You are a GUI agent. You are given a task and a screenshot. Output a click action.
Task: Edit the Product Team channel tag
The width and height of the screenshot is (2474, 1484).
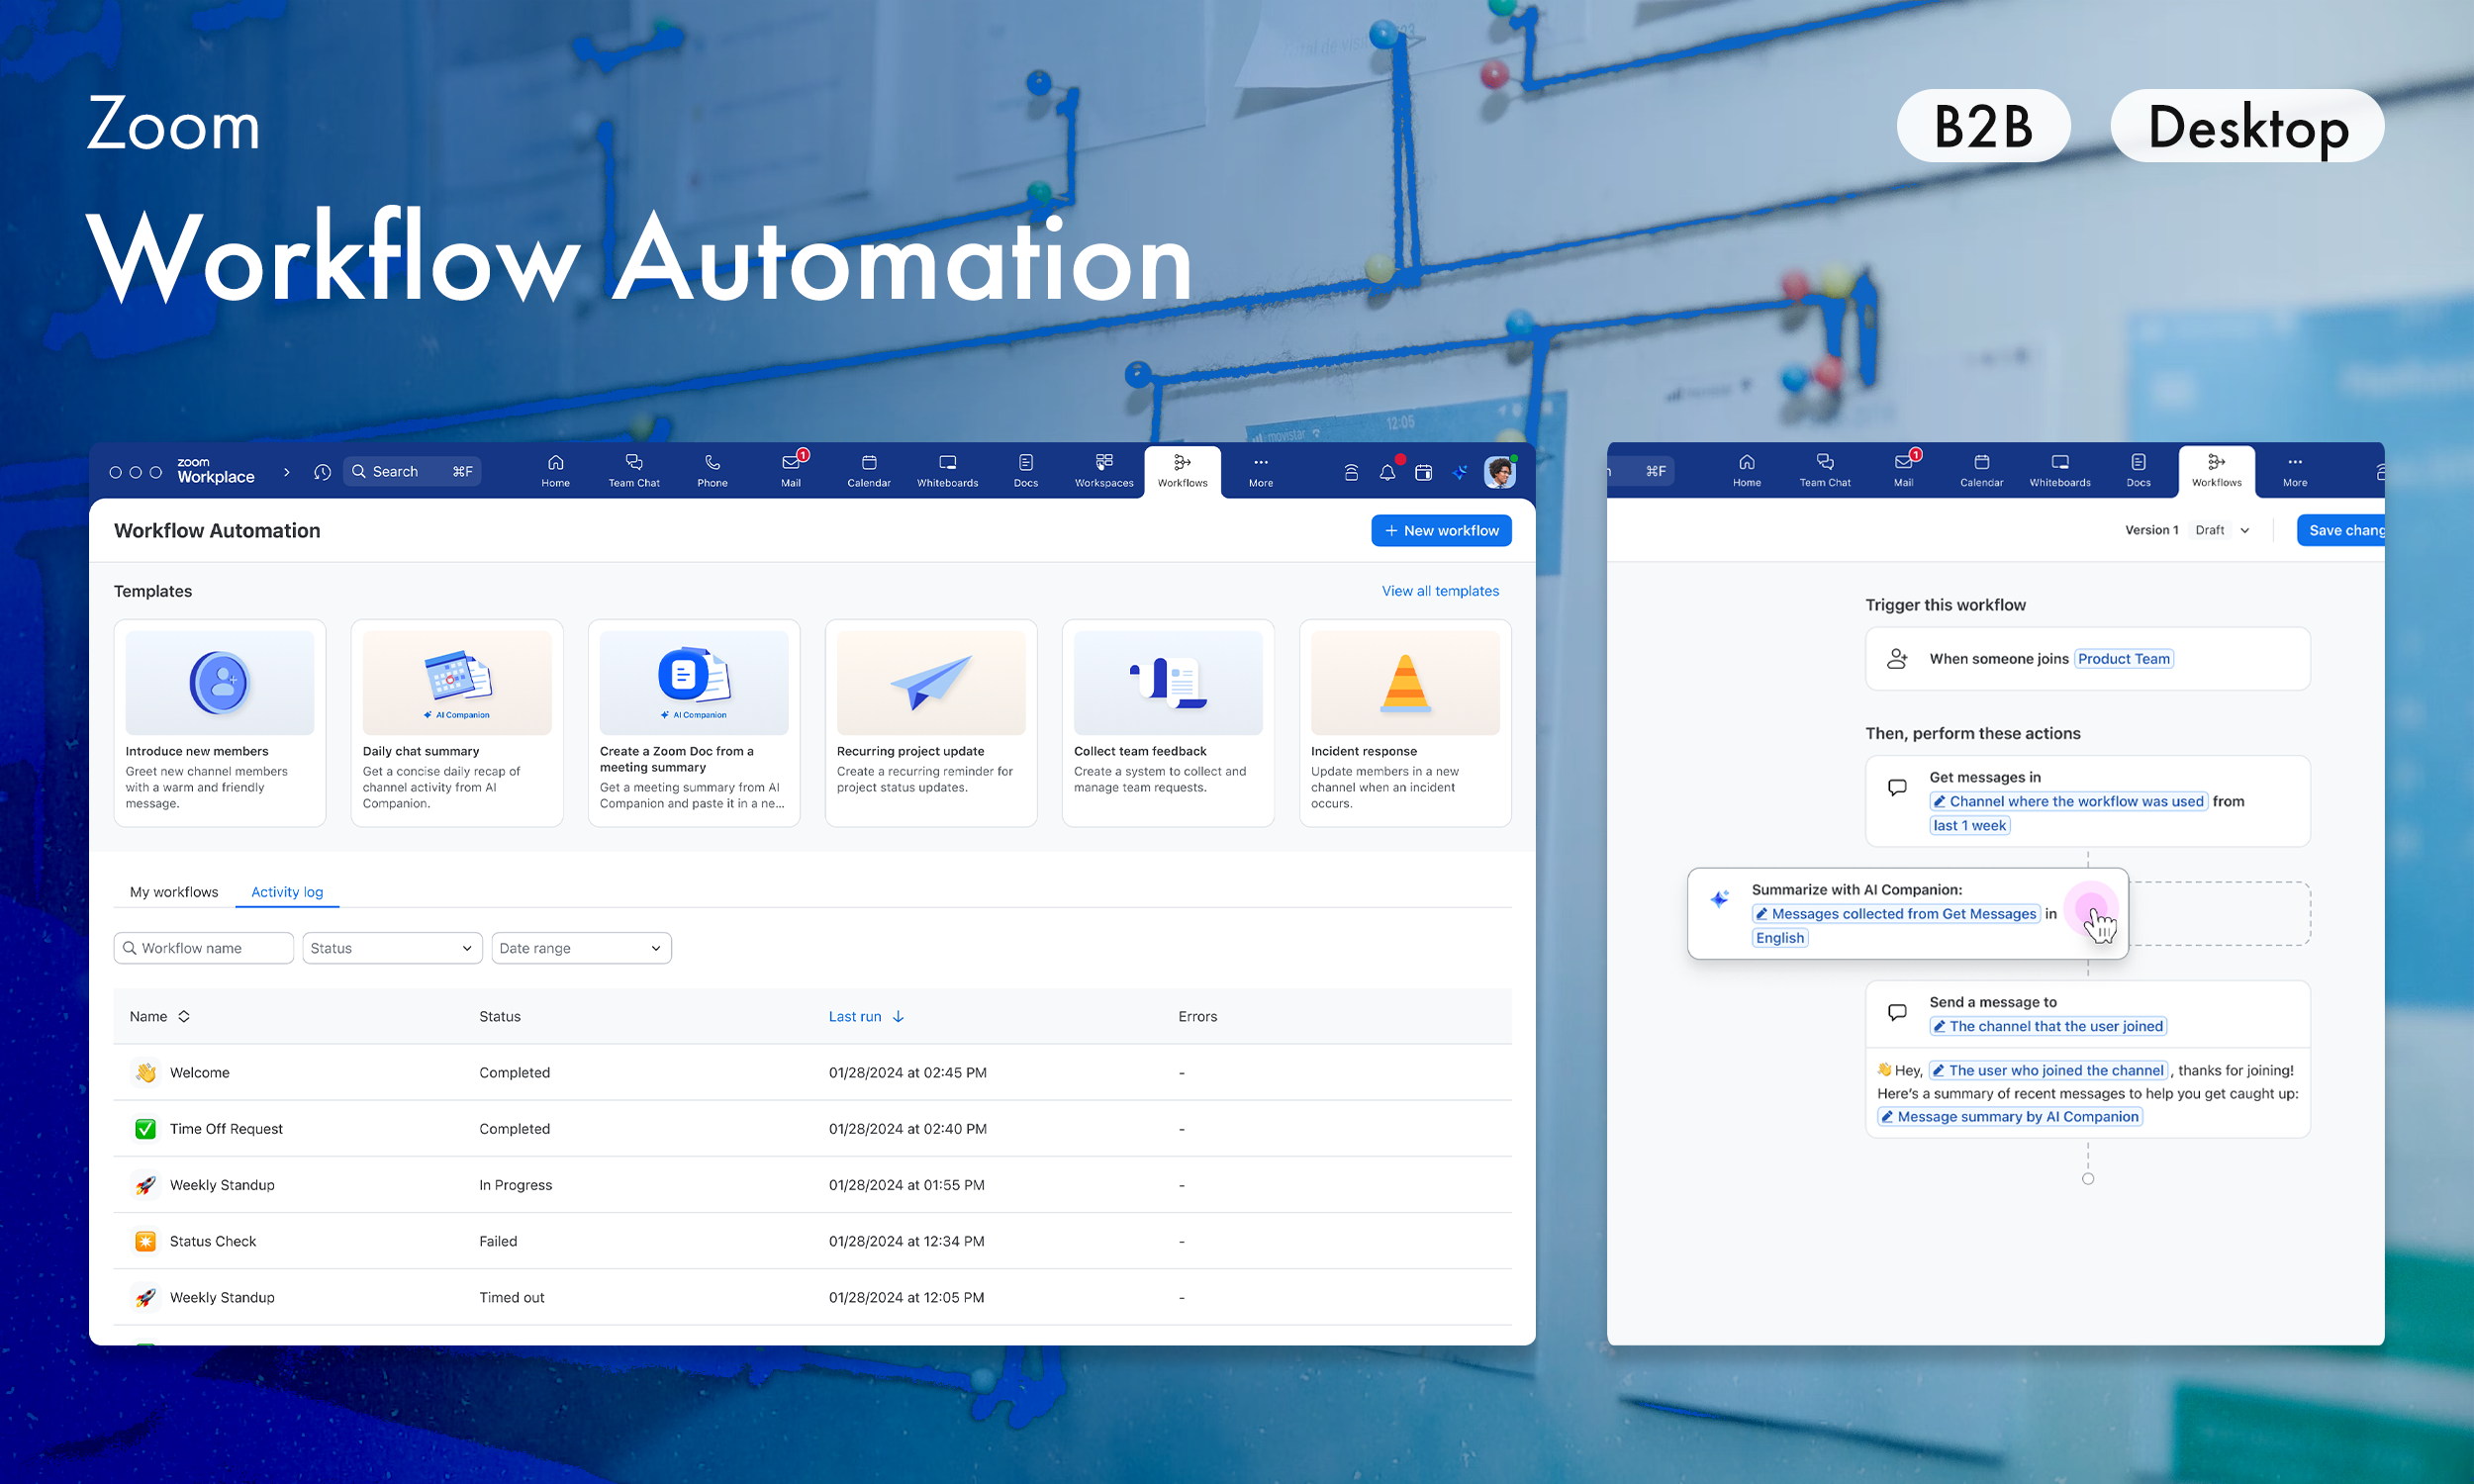point(2124,658)
